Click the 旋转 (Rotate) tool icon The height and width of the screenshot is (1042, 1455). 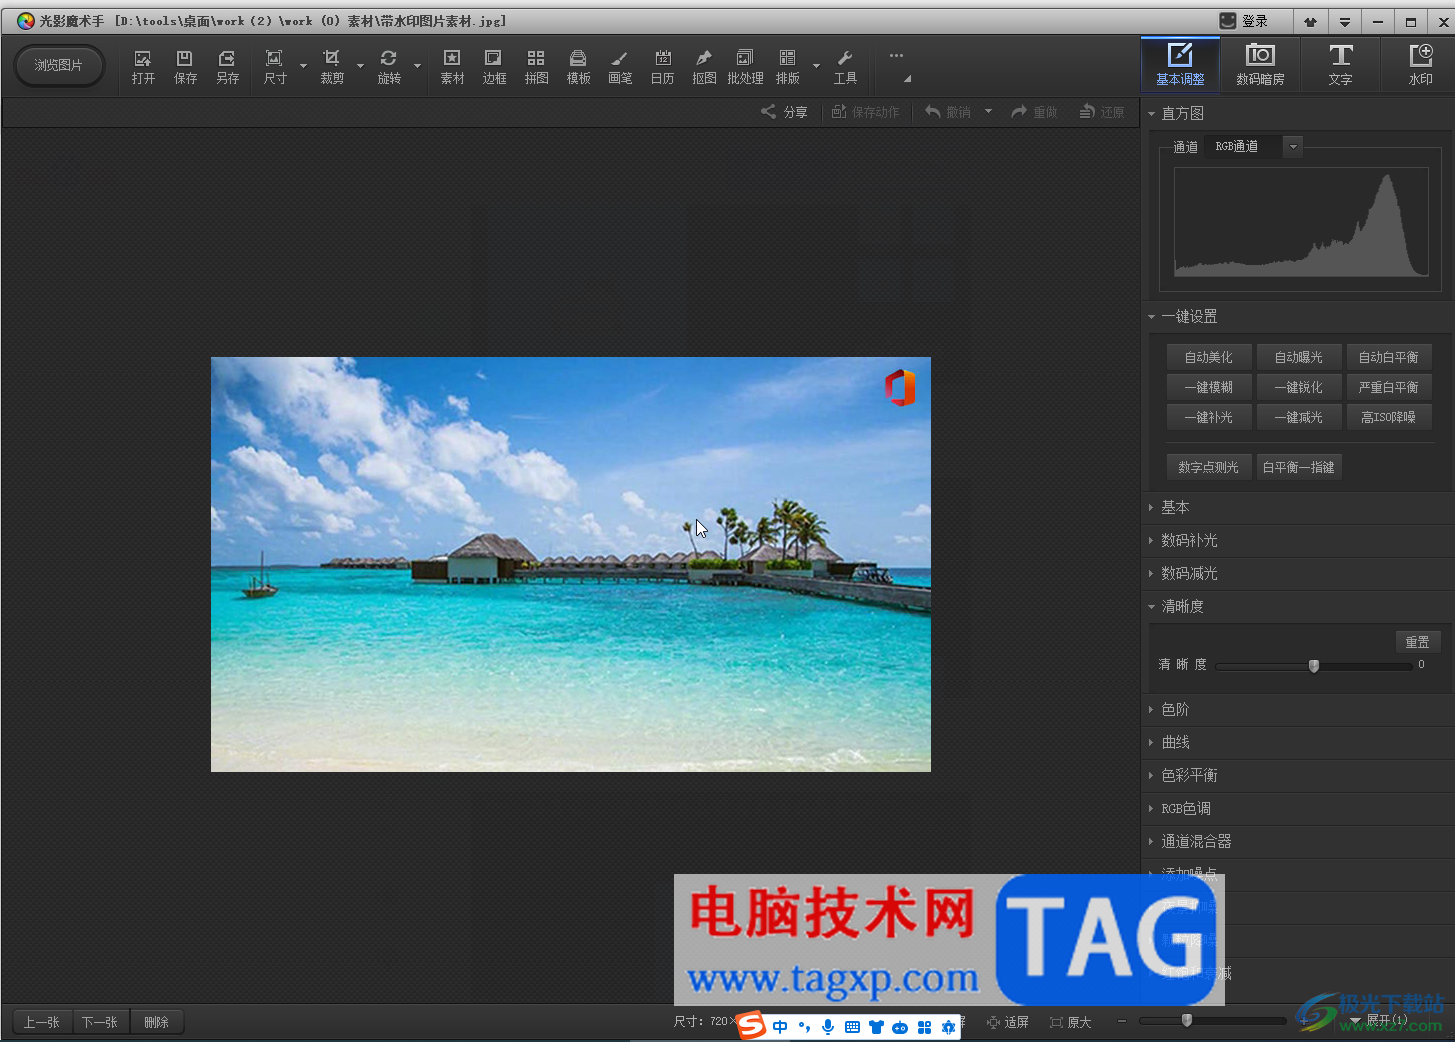(389, 67)
